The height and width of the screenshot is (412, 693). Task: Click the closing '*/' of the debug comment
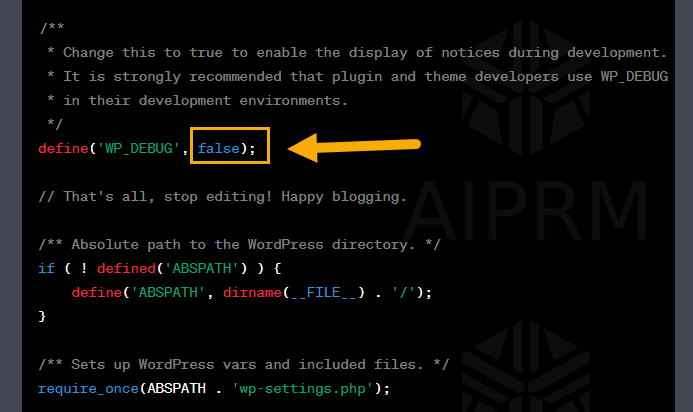[x=55, y=124]
